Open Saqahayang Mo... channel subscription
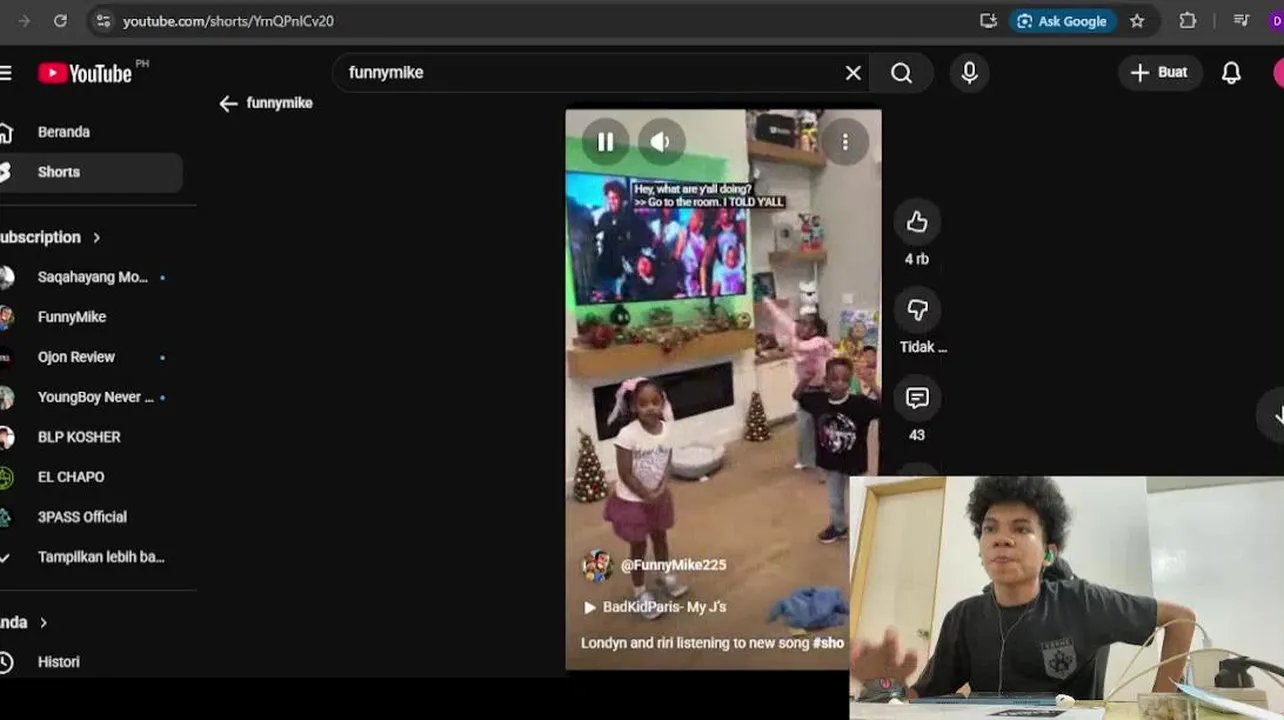This screenshot has height=720, width=1284. point(91,277)
